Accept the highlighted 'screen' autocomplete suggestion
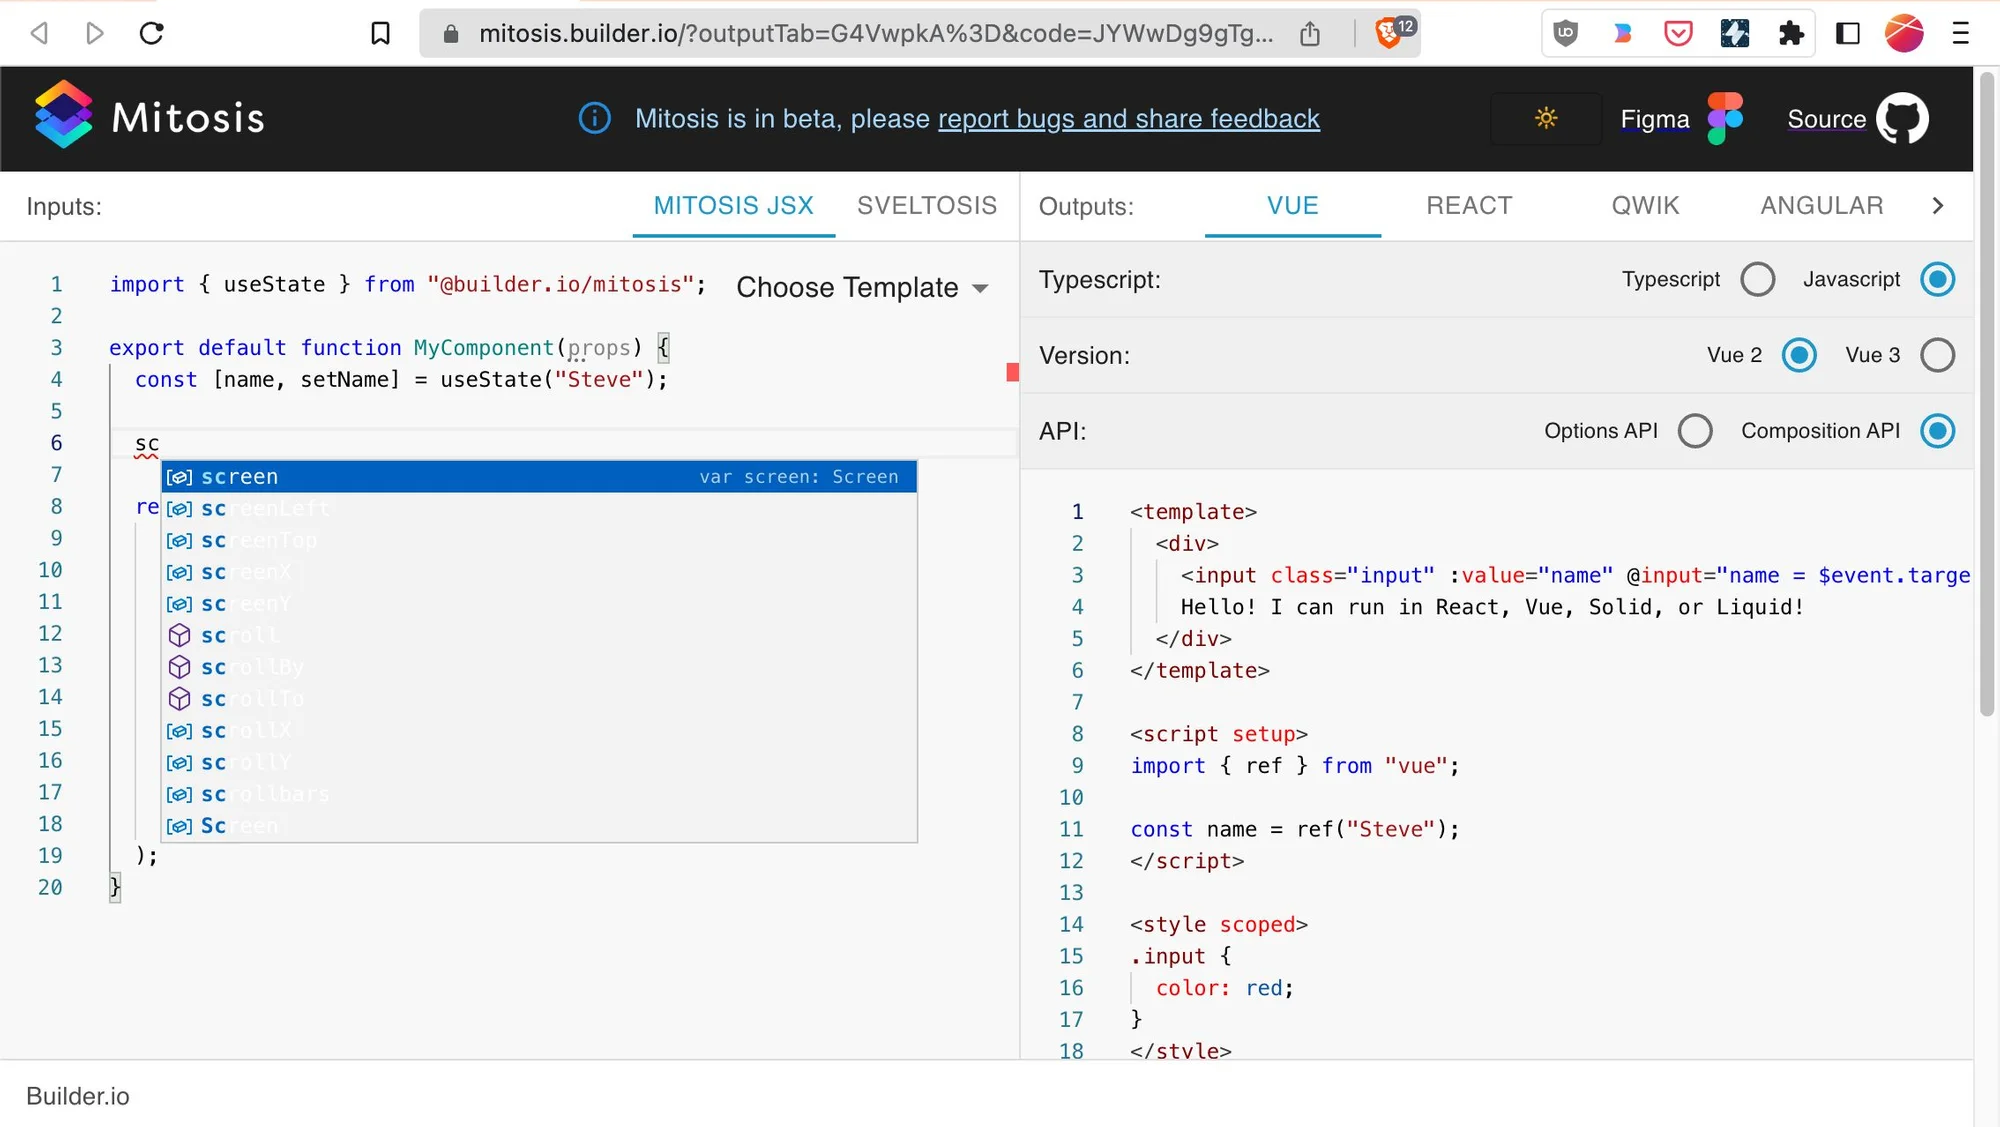Viewport: 2000px width, 1127px height. 539,477
